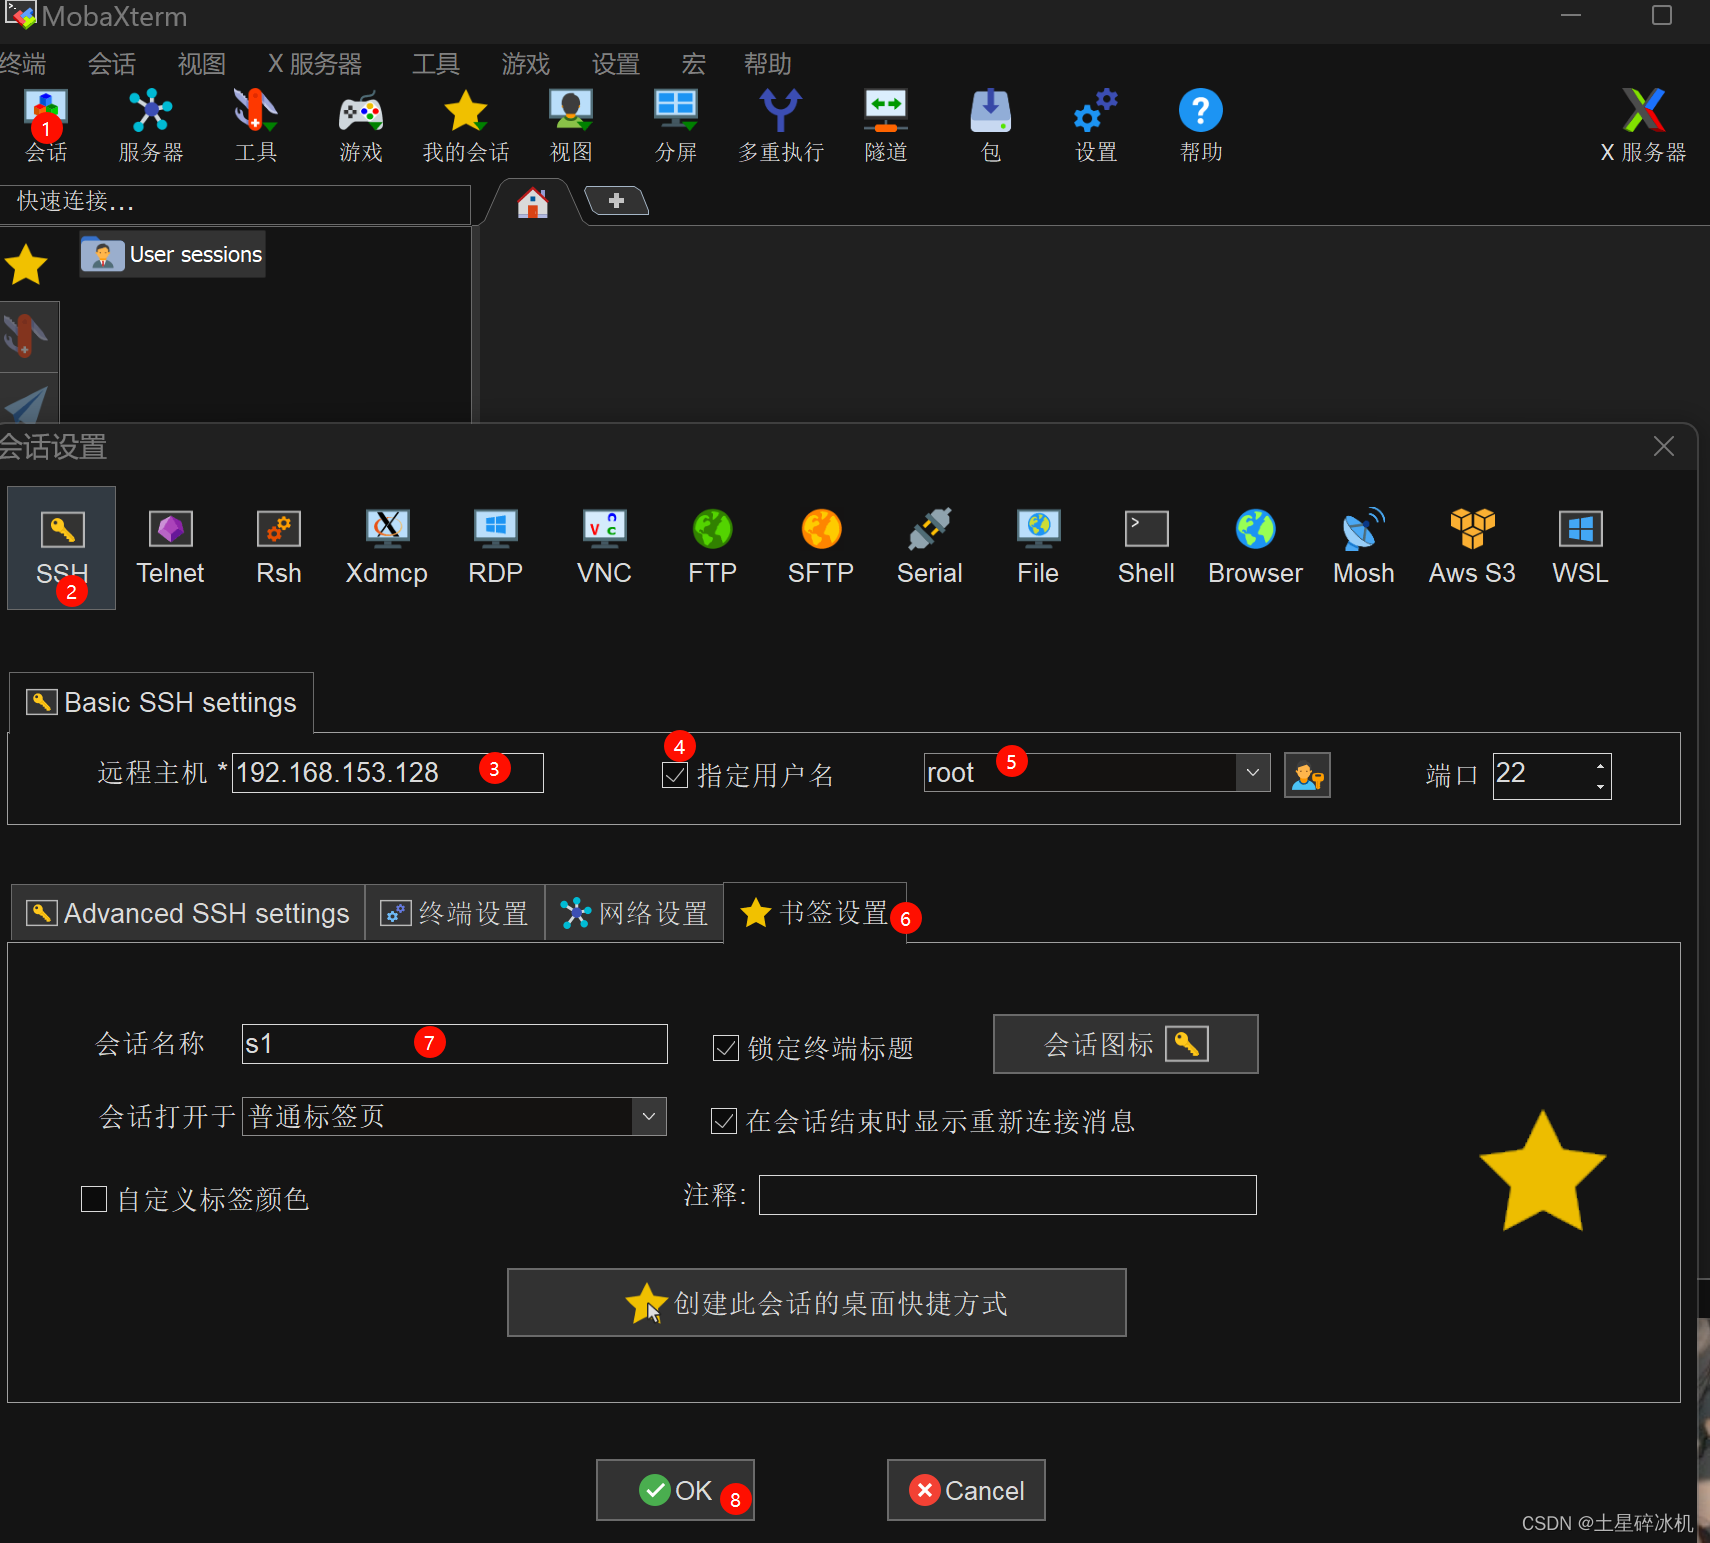Image resolution: width=1710 pixels, height=1543 pixels.
Task: Expand 会话打开于 普通标签页 dropdown
Action: pos(649,1116)
